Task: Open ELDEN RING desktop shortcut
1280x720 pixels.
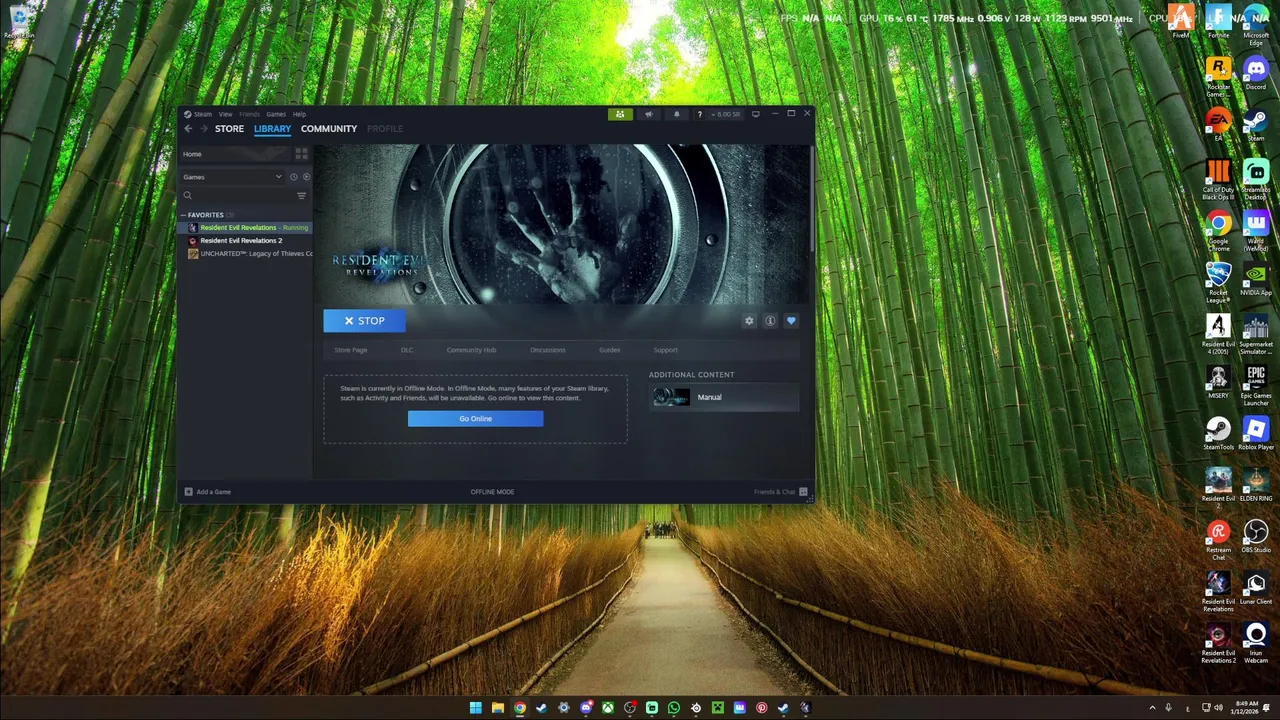Action: click(x=1255, y=486)
